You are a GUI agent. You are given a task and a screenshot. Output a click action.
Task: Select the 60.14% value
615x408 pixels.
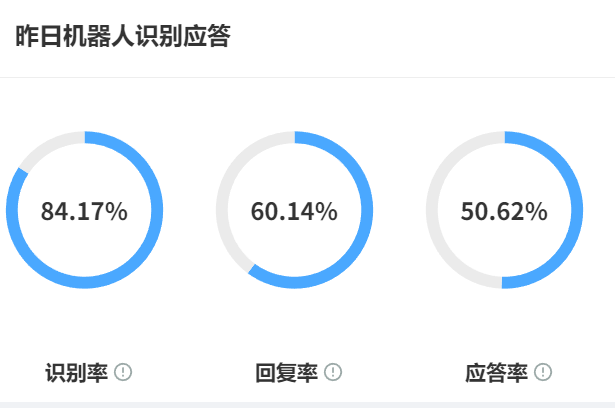point(294,211)
